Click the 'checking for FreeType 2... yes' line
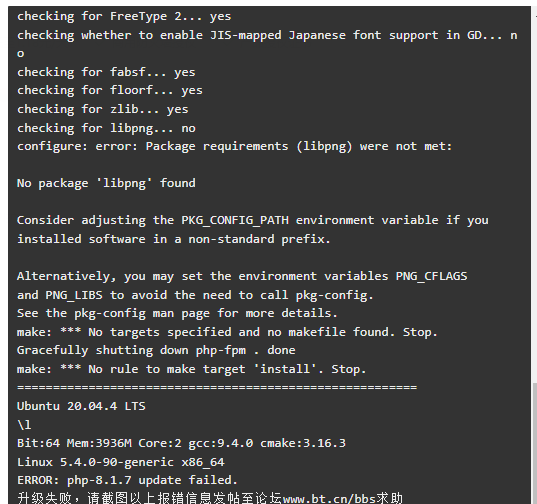 pyautogui.click(x=124, y=16)
